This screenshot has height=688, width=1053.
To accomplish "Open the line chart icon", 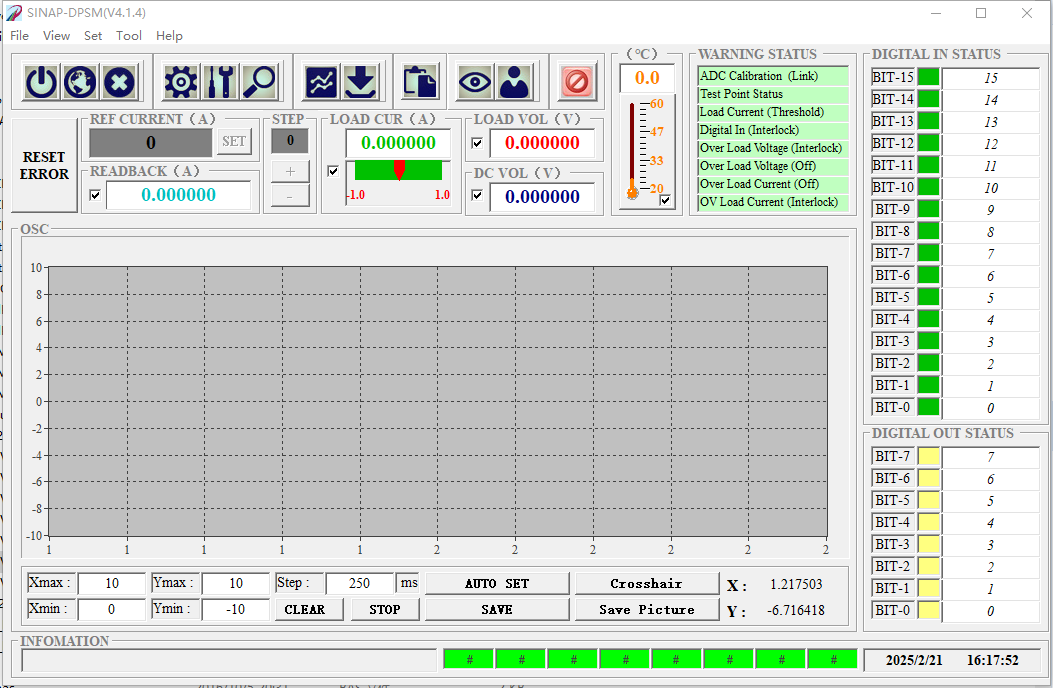I will [322, 81].
